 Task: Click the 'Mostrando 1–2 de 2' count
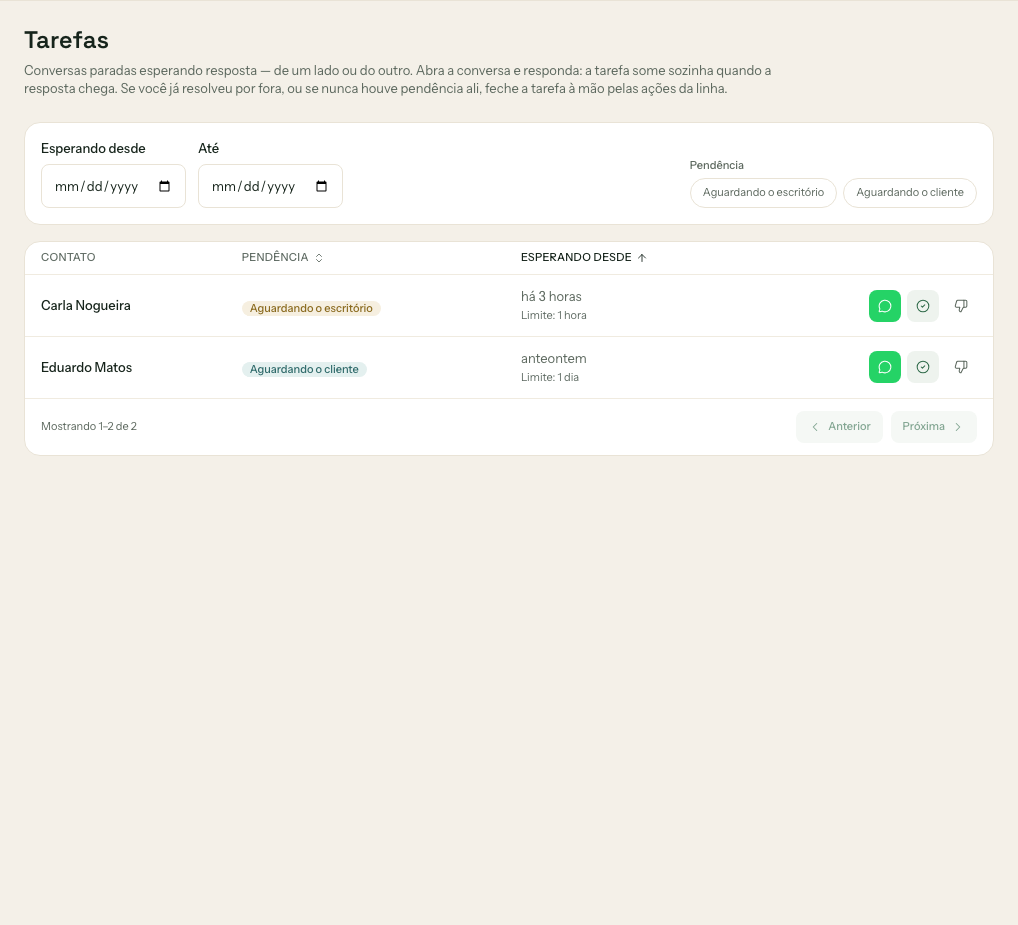point(89,426)
